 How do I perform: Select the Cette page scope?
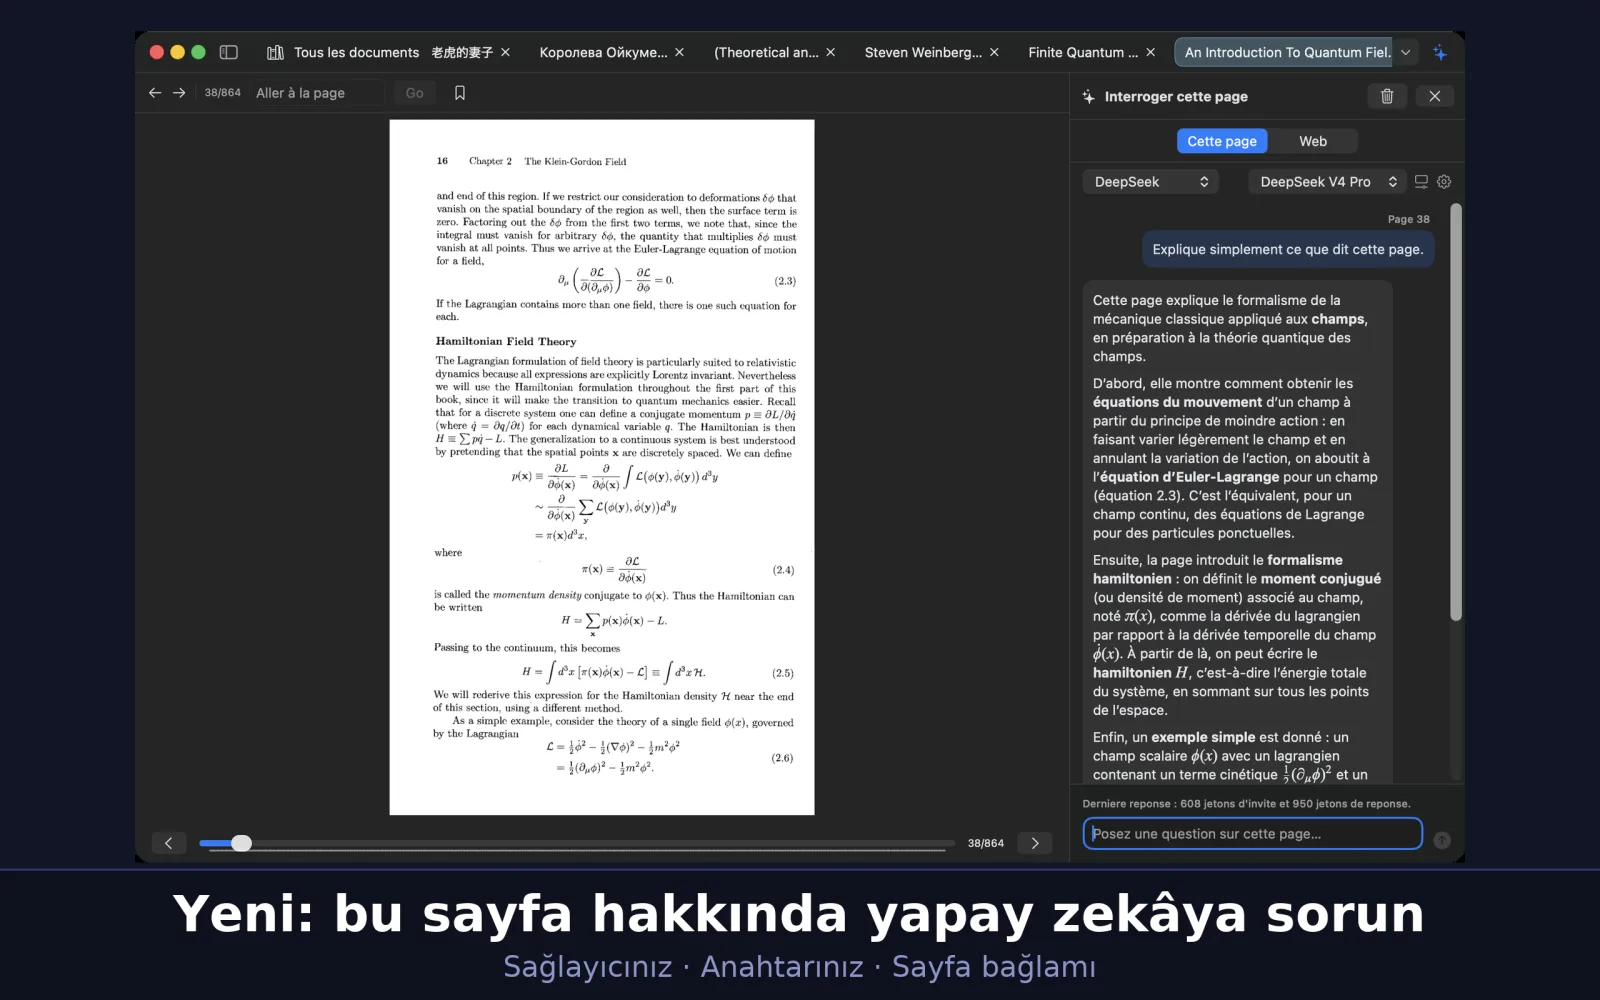tap(1222, 141)
